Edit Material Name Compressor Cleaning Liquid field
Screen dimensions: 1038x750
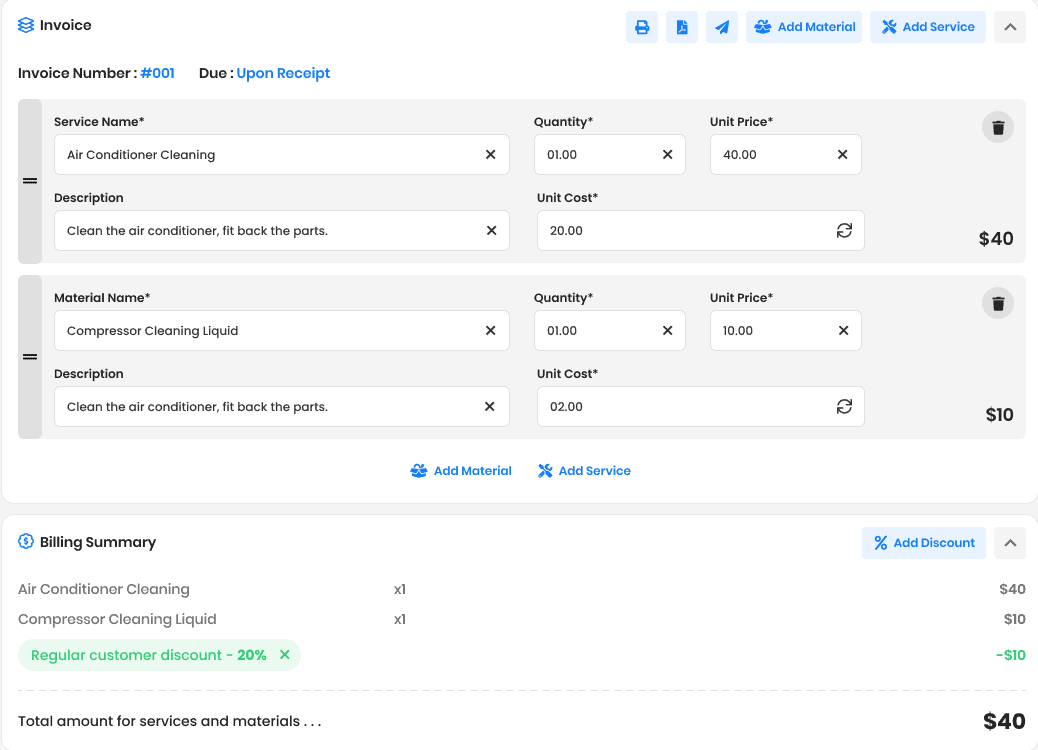281,331
